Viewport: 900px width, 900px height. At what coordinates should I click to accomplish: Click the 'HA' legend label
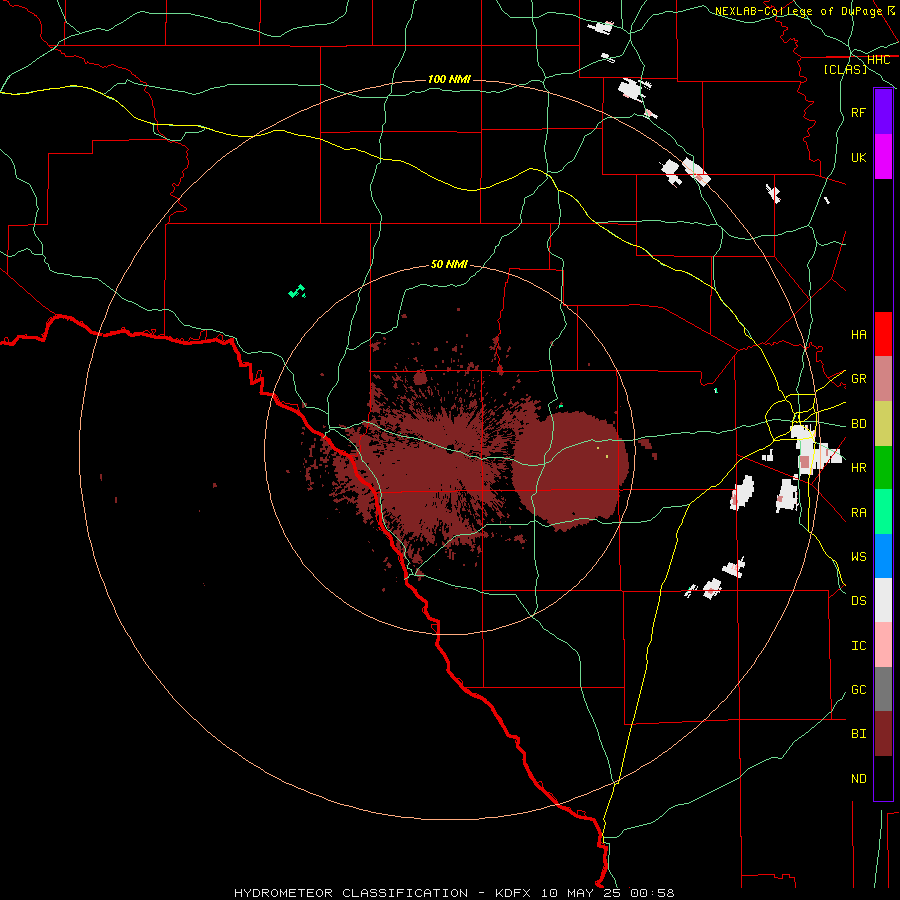coord(858,334)
